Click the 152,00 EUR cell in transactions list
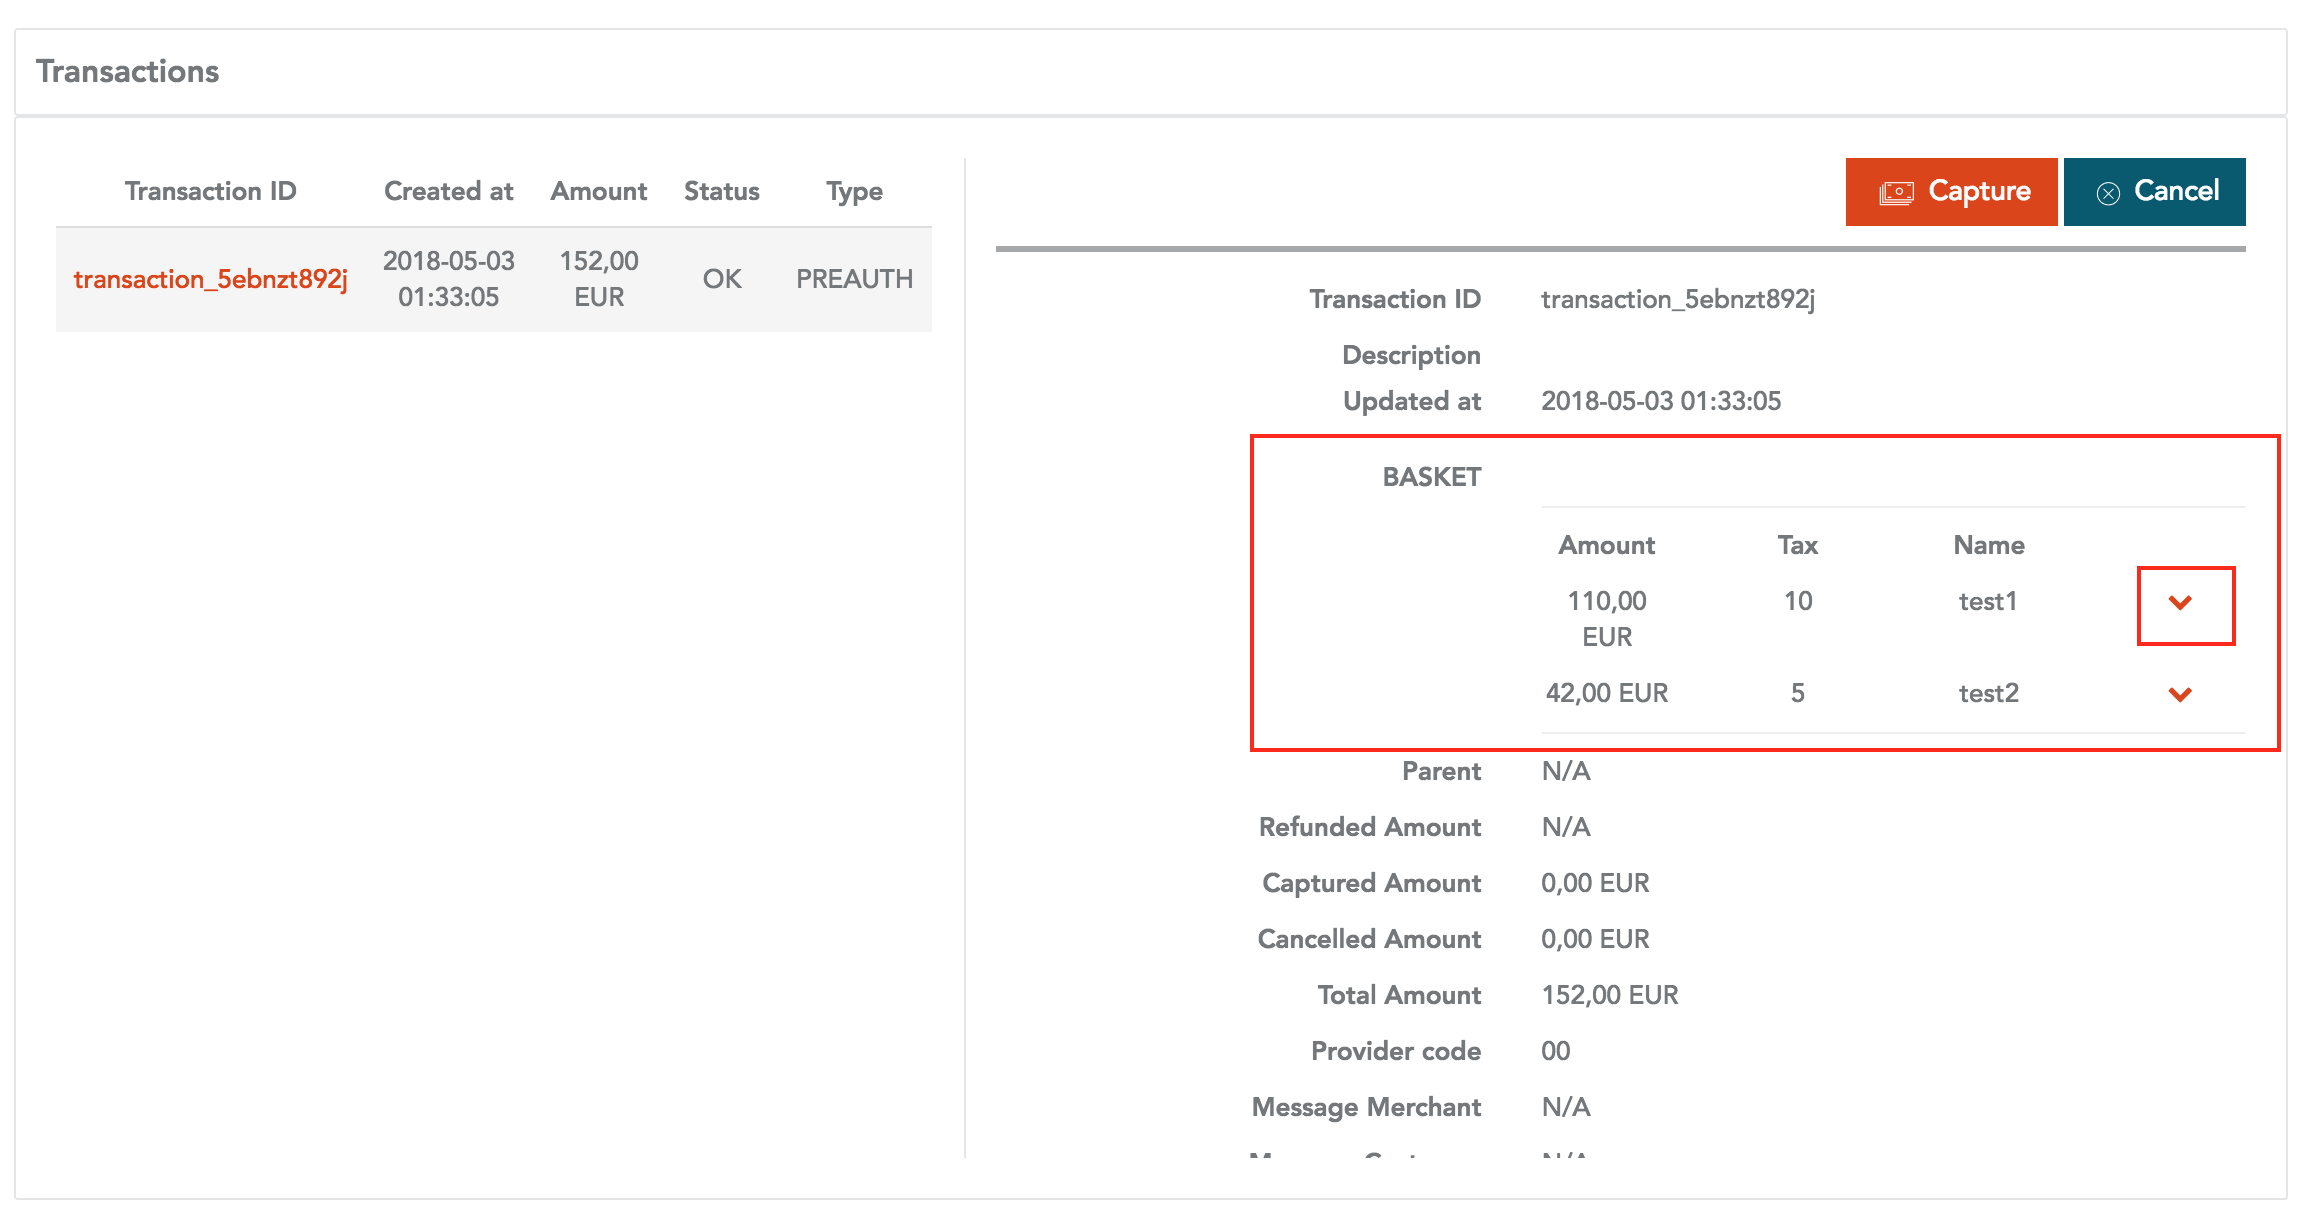Image resolution: width=2318 pixels, height=1230 pixels. tap(599, 279)
